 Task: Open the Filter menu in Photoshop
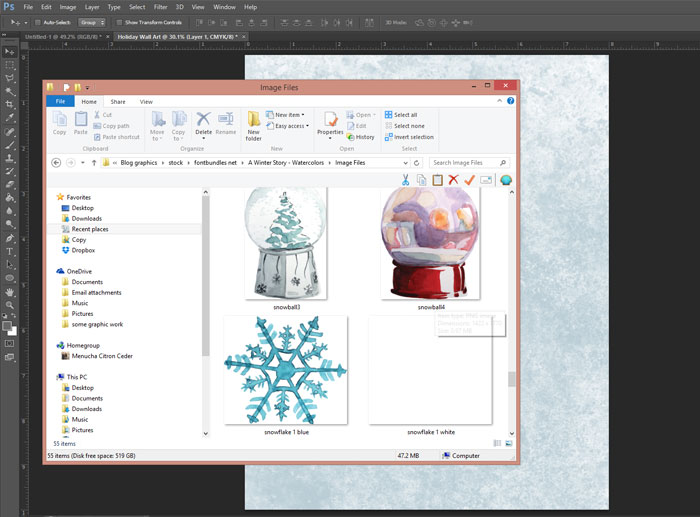pyautogui.click(x=160, y=7)
